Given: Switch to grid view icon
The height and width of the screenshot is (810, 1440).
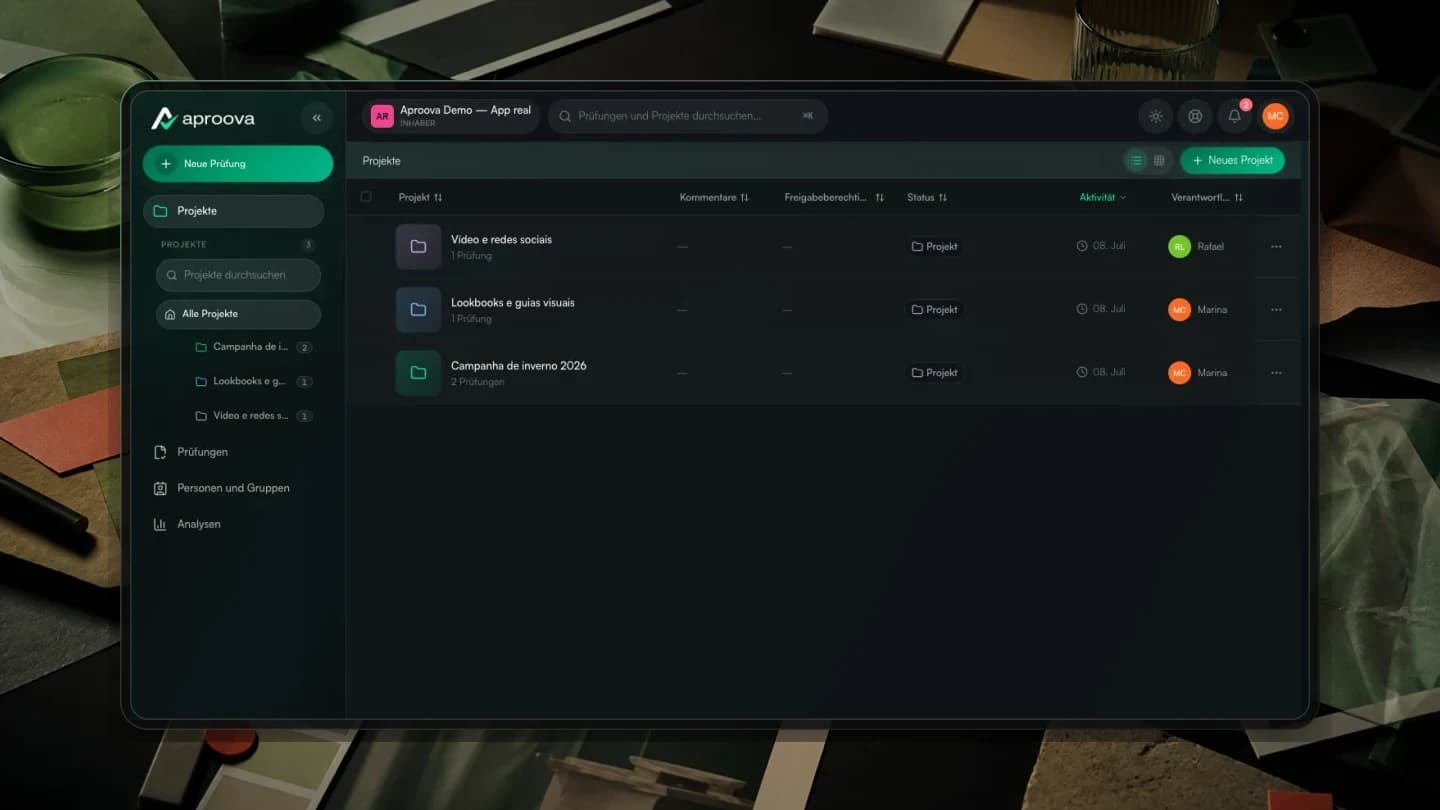Looking at the screenshot, I should [1159, 160].
